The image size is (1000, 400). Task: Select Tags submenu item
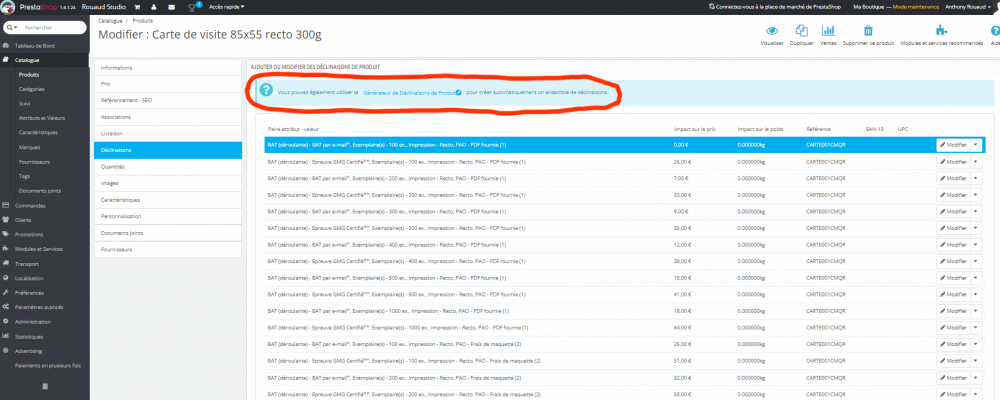click(24, 176)
